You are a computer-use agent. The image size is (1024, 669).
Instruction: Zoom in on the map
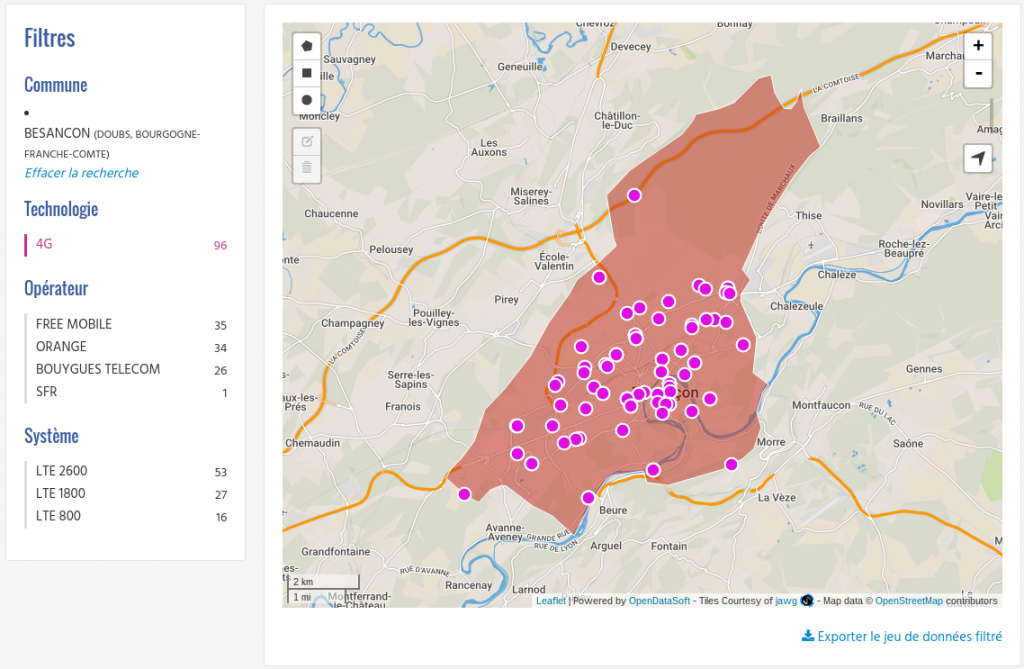coord(978,46)
